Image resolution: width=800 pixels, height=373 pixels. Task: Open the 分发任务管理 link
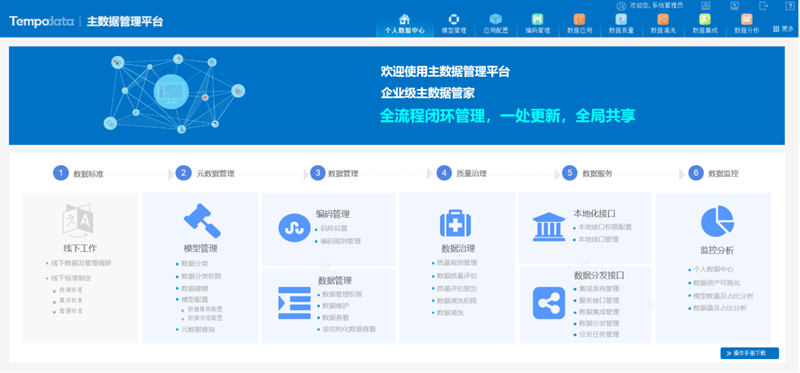[599, 335]
